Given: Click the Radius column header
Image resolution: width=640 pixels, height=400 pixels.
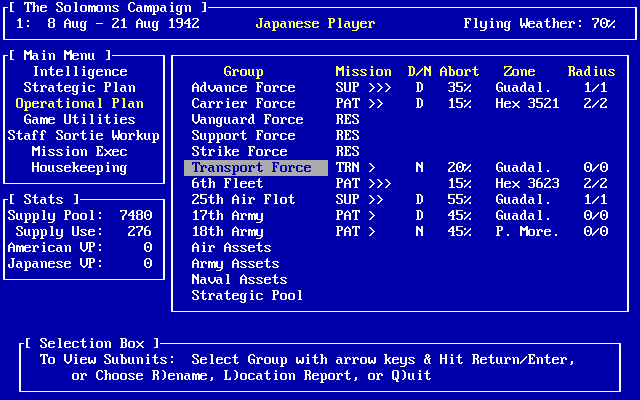Looking at the screenshot, I should 591,71.
